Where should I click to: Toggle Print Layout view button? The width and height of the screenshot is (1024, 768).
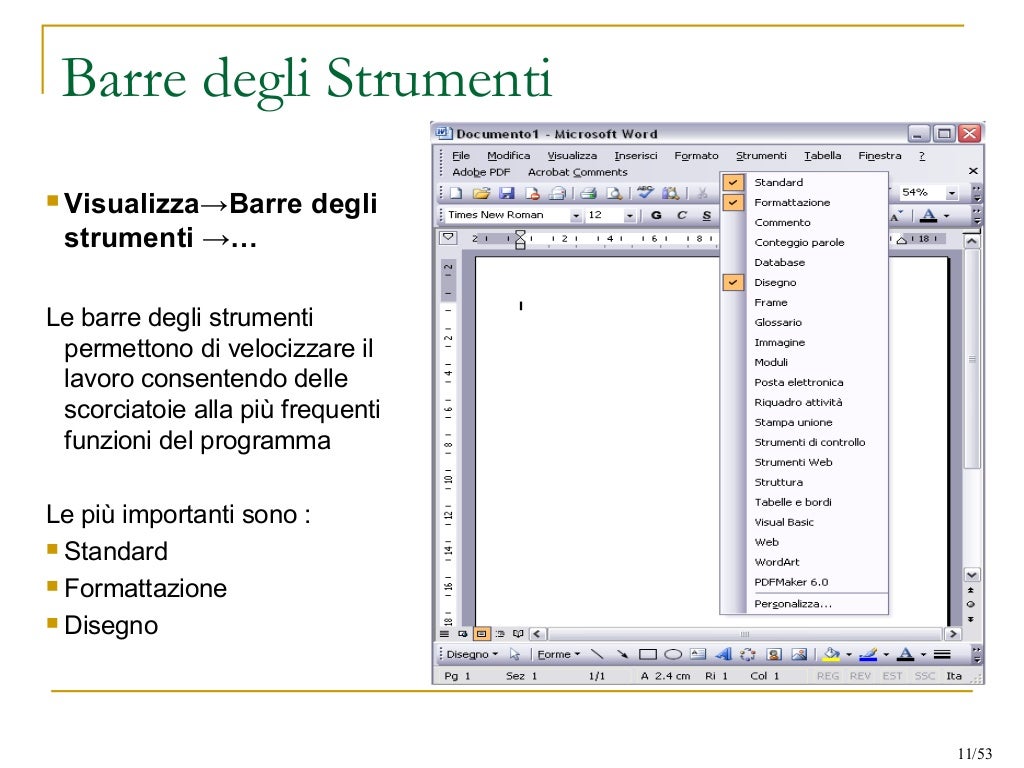481,633
